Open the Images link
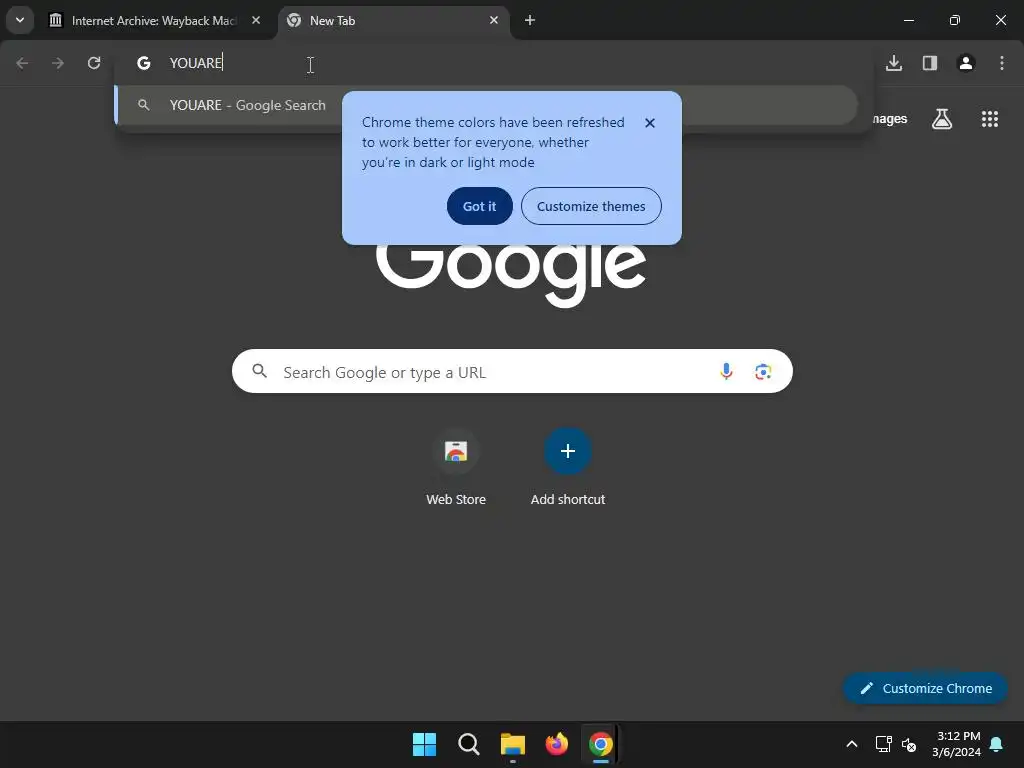The image size is (1024, 768). click(x=889, y=119)
